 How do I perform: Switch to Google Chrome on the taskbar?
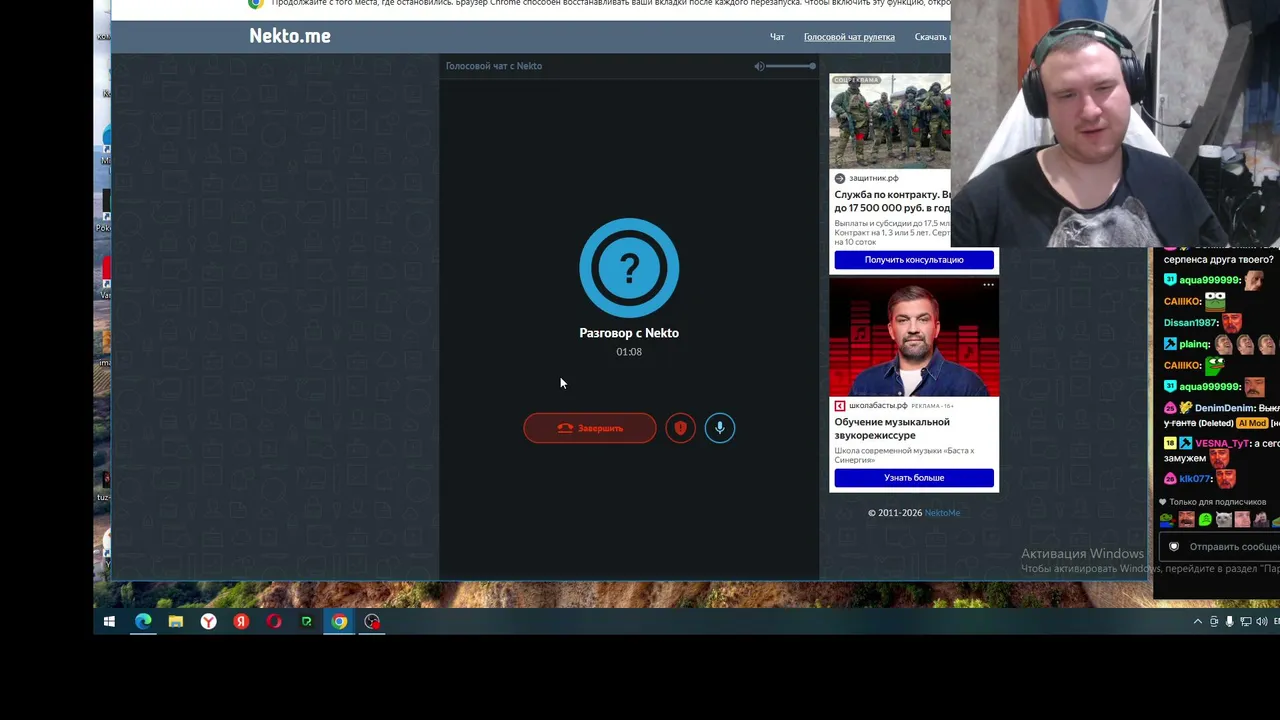coord(340,622)
